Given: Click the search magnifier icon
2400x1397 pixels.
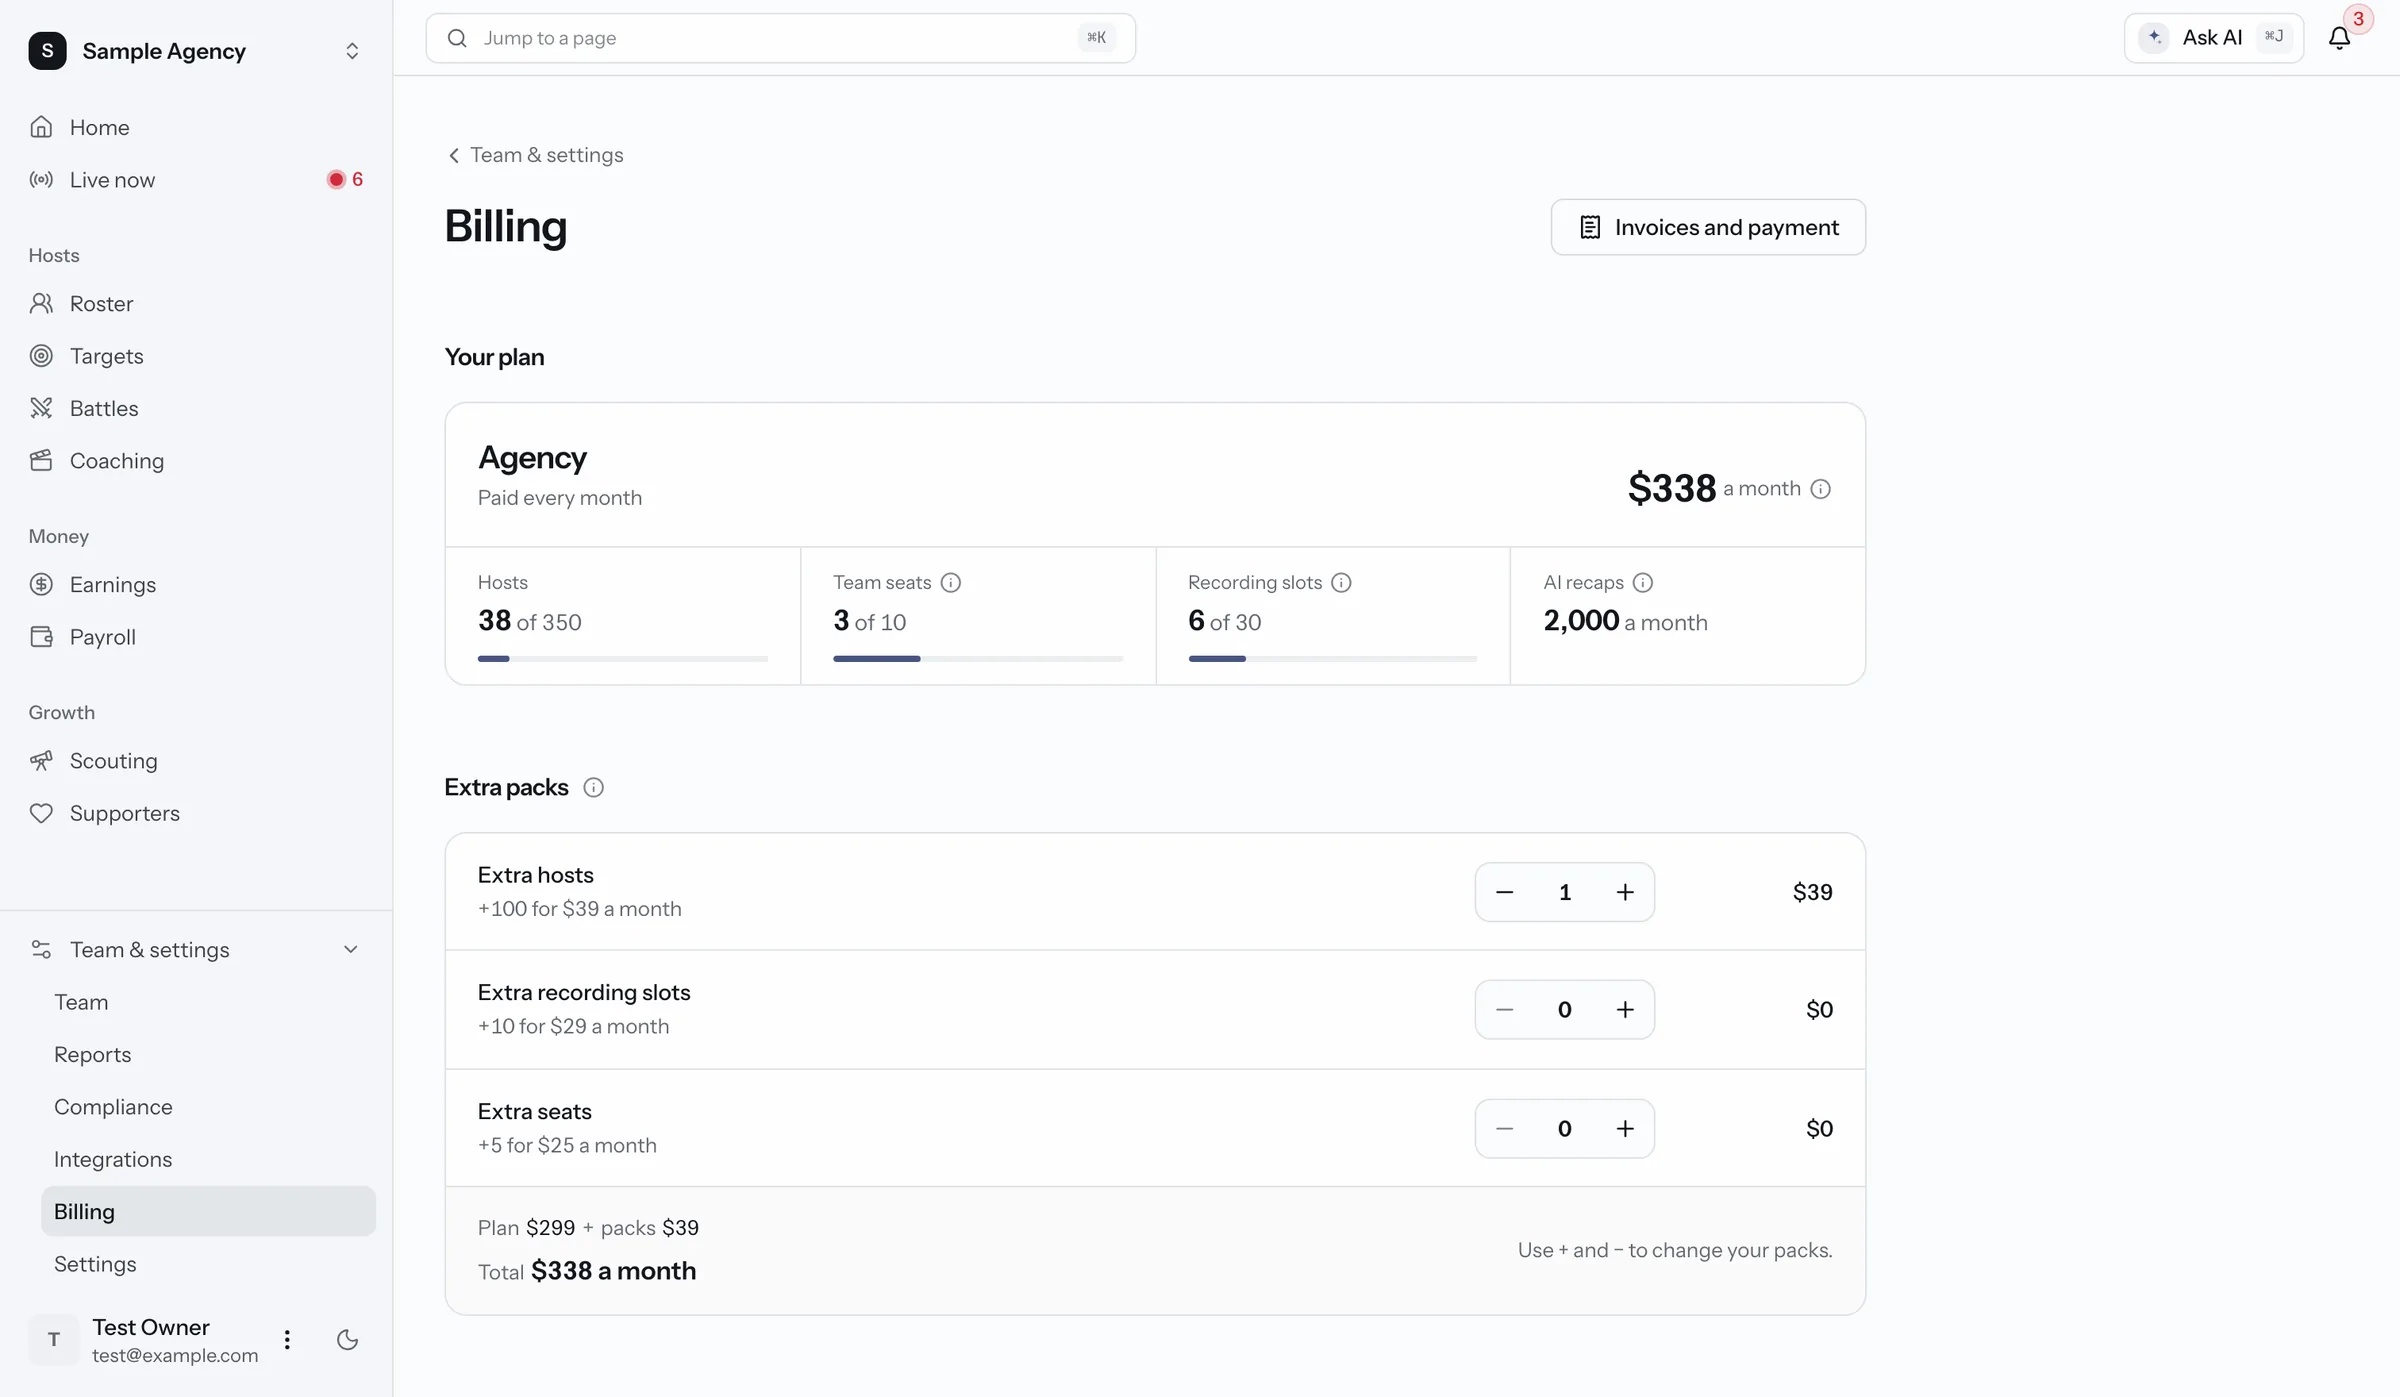Looking at the screenshot, I should pos(457,38).
